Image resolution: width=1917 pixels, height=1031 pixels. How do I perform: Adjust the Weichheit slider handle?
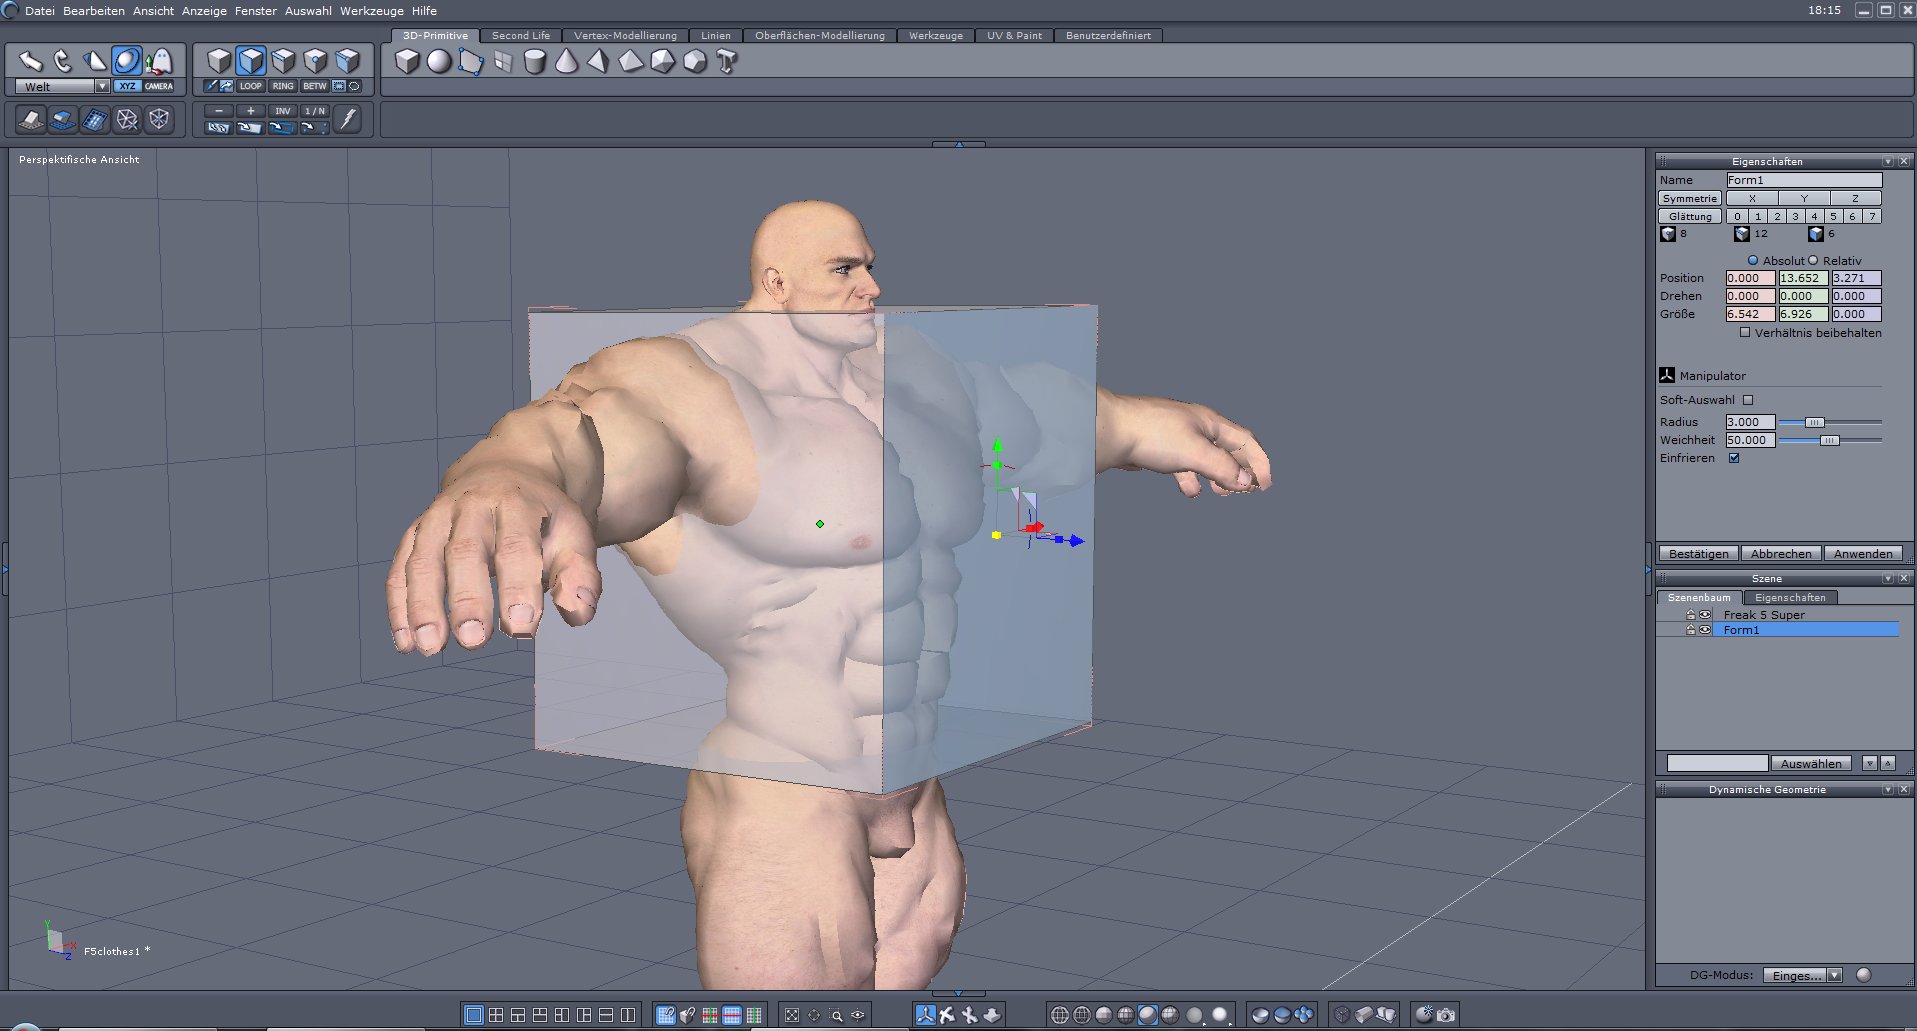click(1830, 440)
